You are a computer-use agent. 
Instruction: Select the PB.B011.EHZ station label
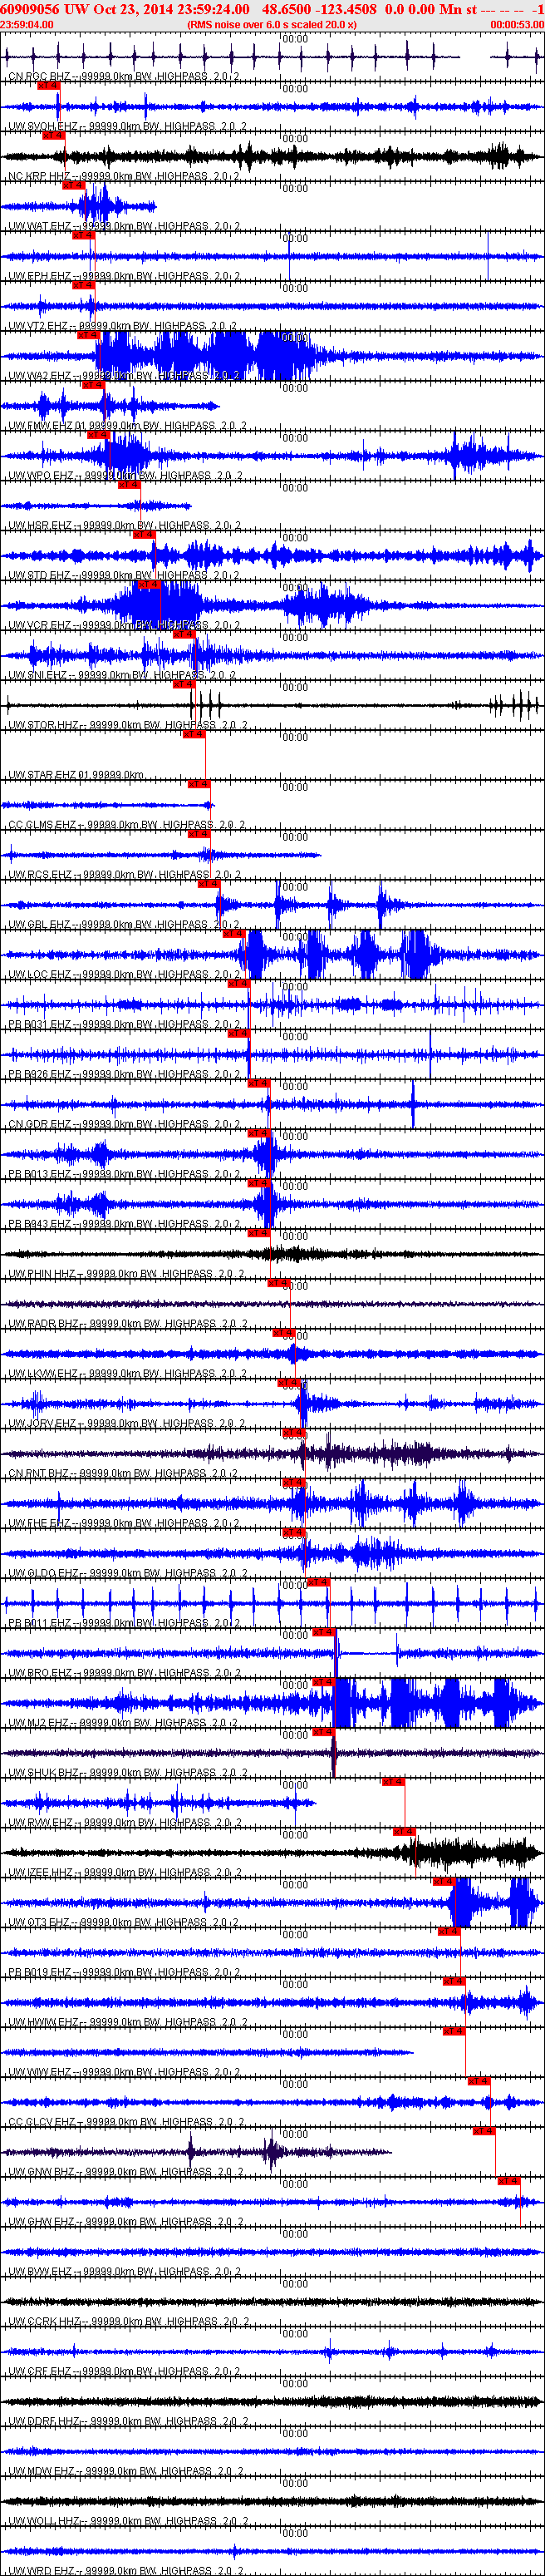point(124,1624)
